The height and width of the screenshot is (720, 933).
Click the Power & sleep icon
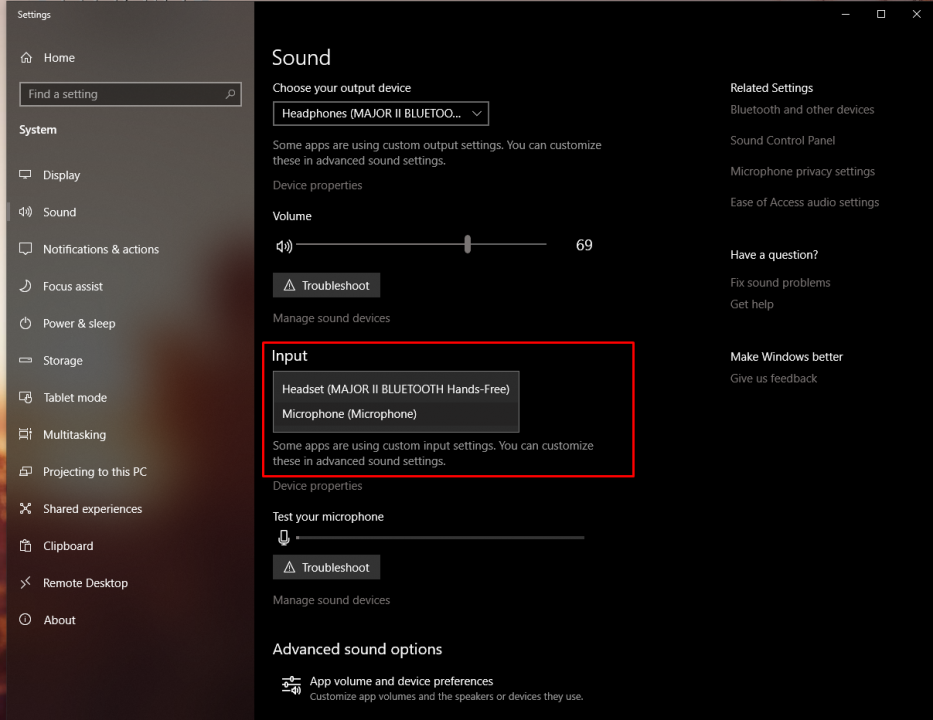(x=26, y=324)
